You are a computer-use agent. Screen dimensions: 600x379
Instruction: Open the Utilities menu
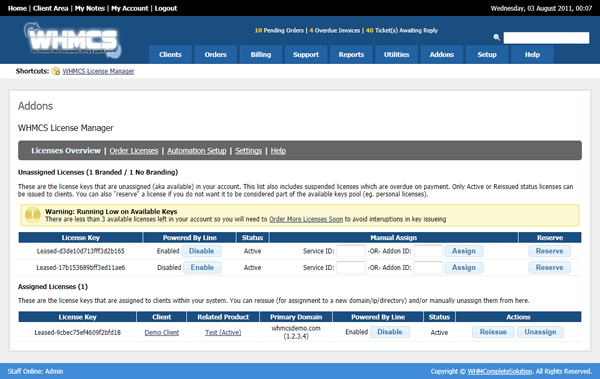click(x=396, y=54)
